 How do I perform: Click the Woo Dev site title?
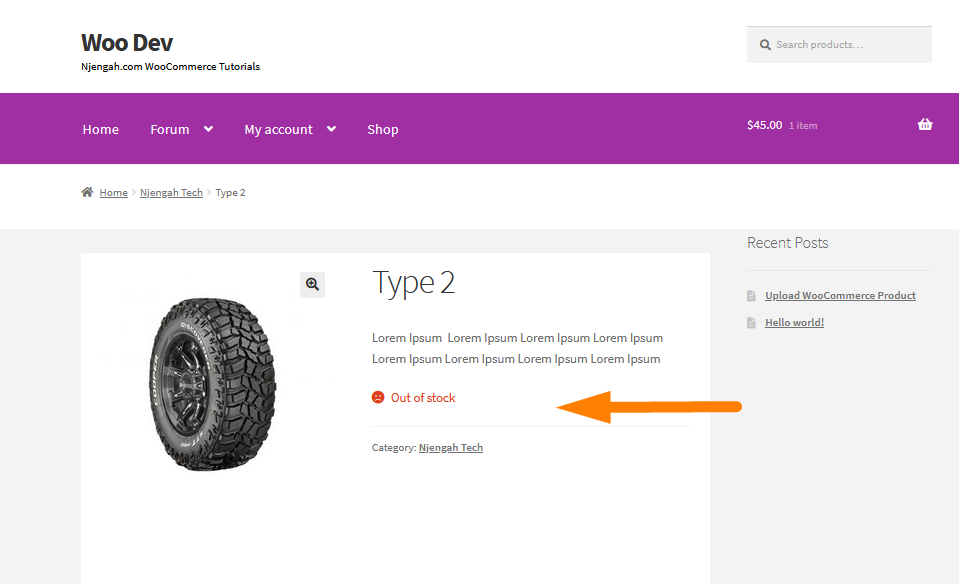pyautogui.click(x=127, y=43)
